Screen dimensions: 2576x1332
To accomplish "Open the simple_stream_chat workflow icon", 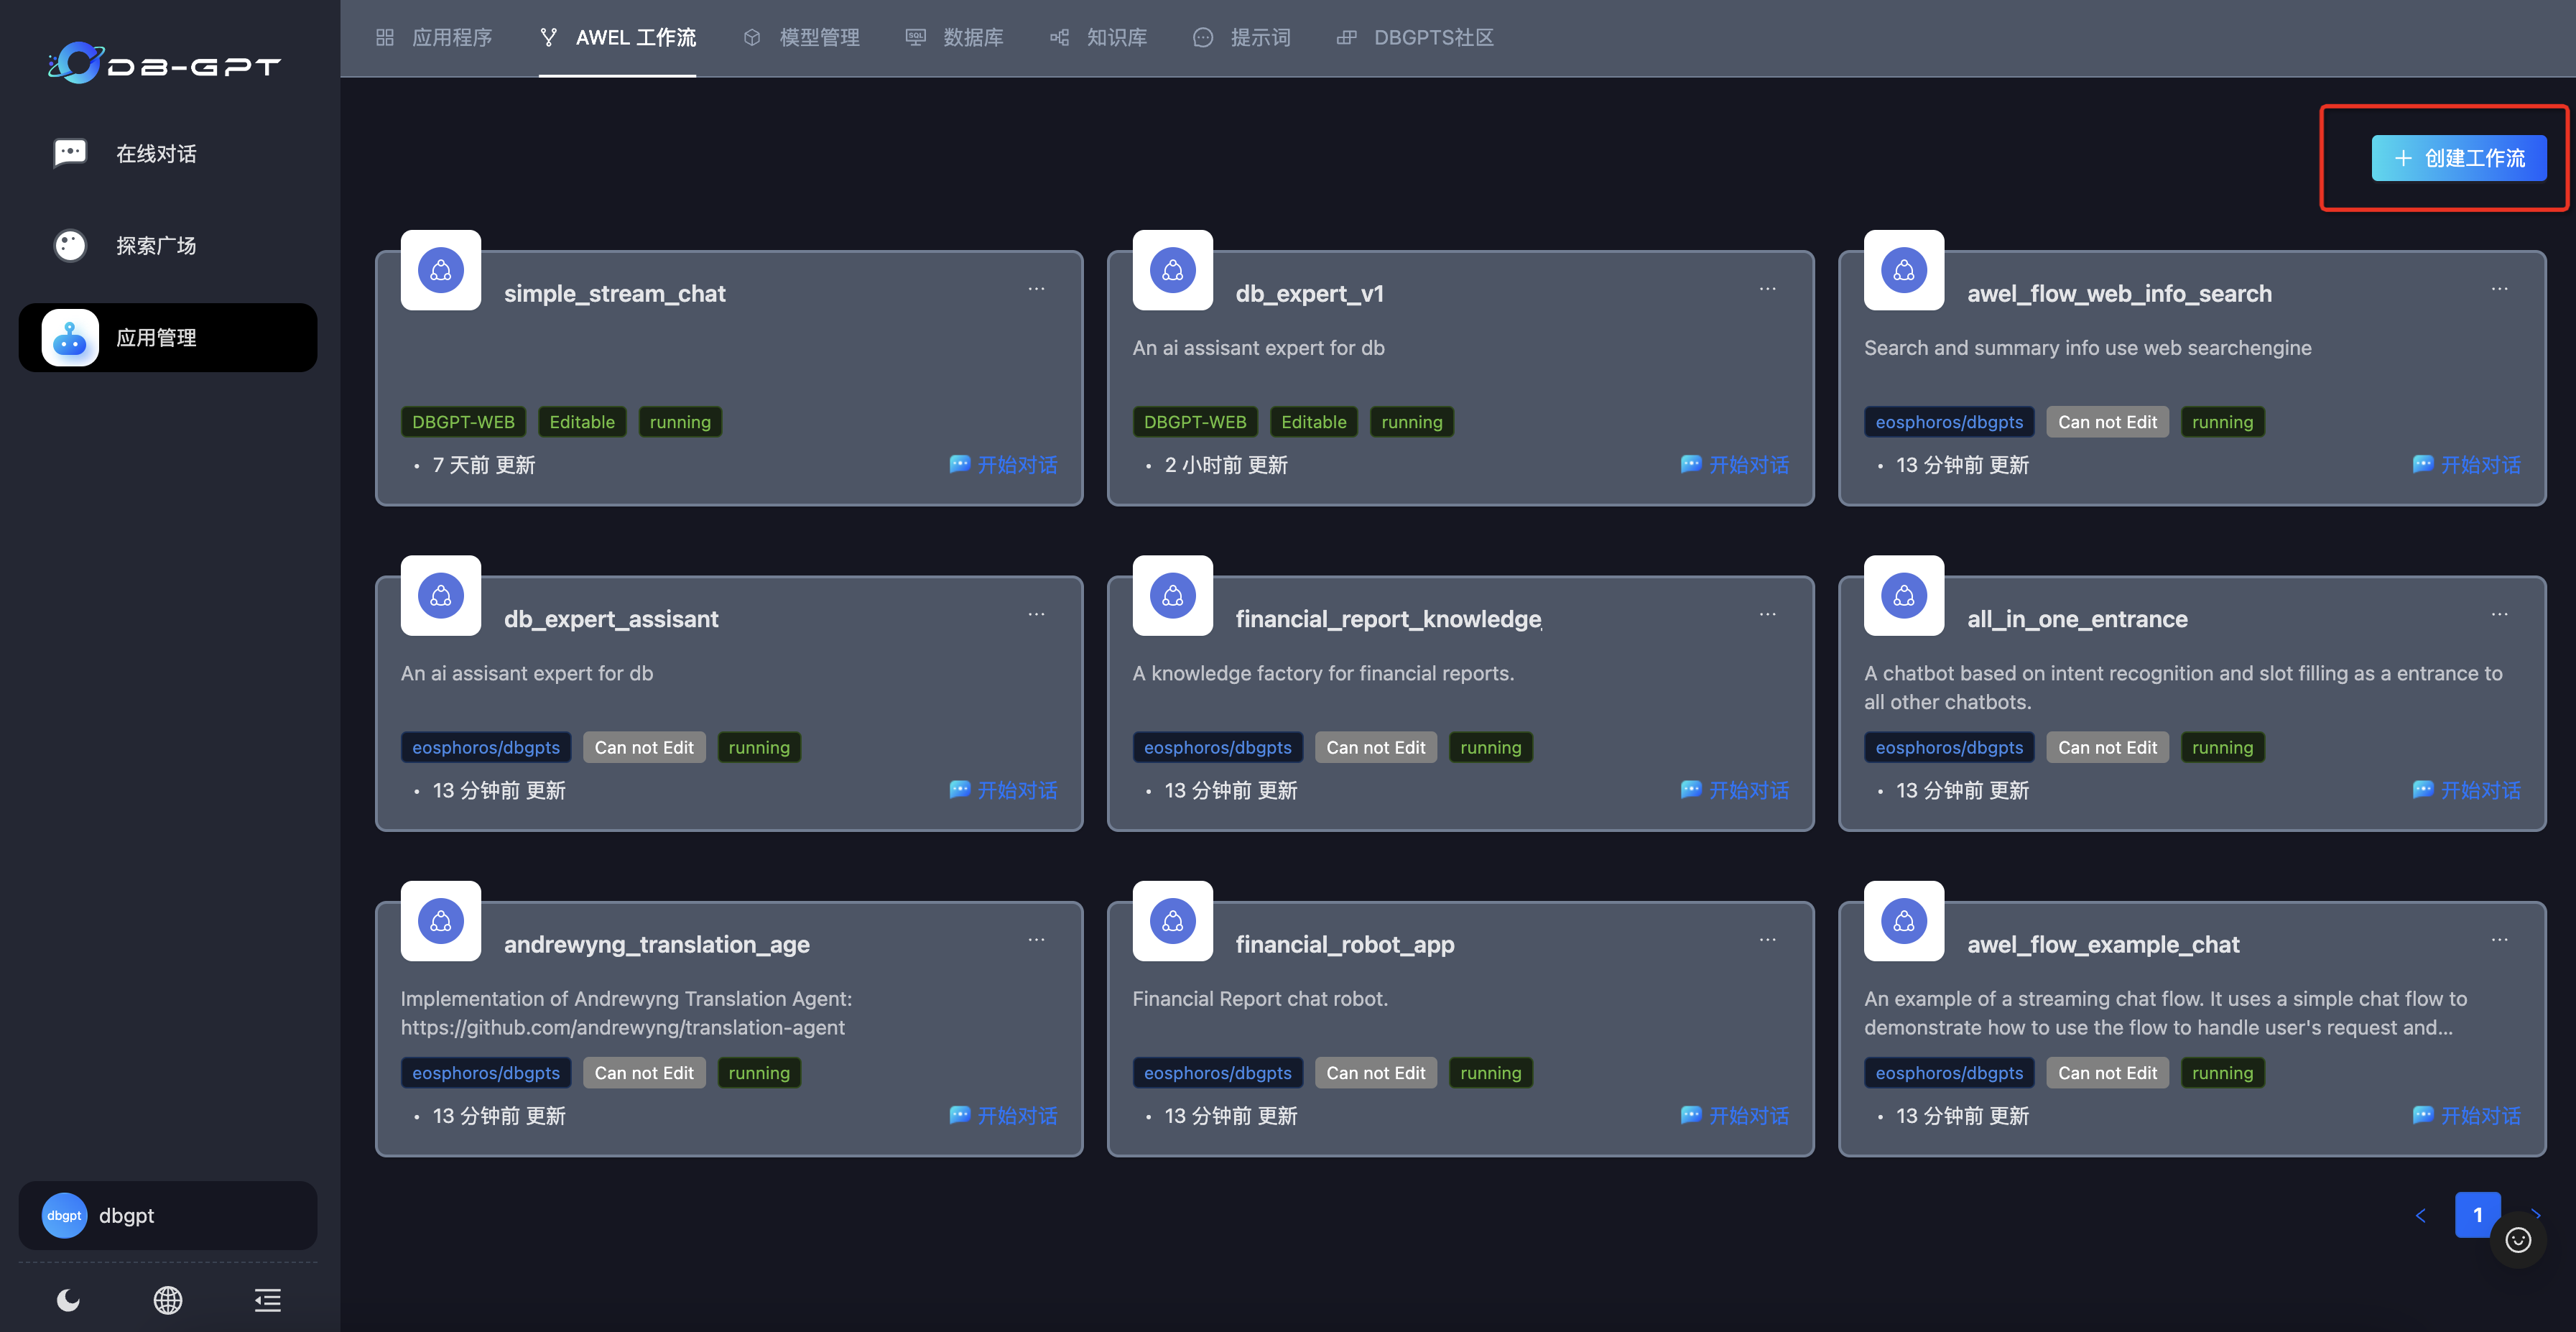I will point(441,271).
